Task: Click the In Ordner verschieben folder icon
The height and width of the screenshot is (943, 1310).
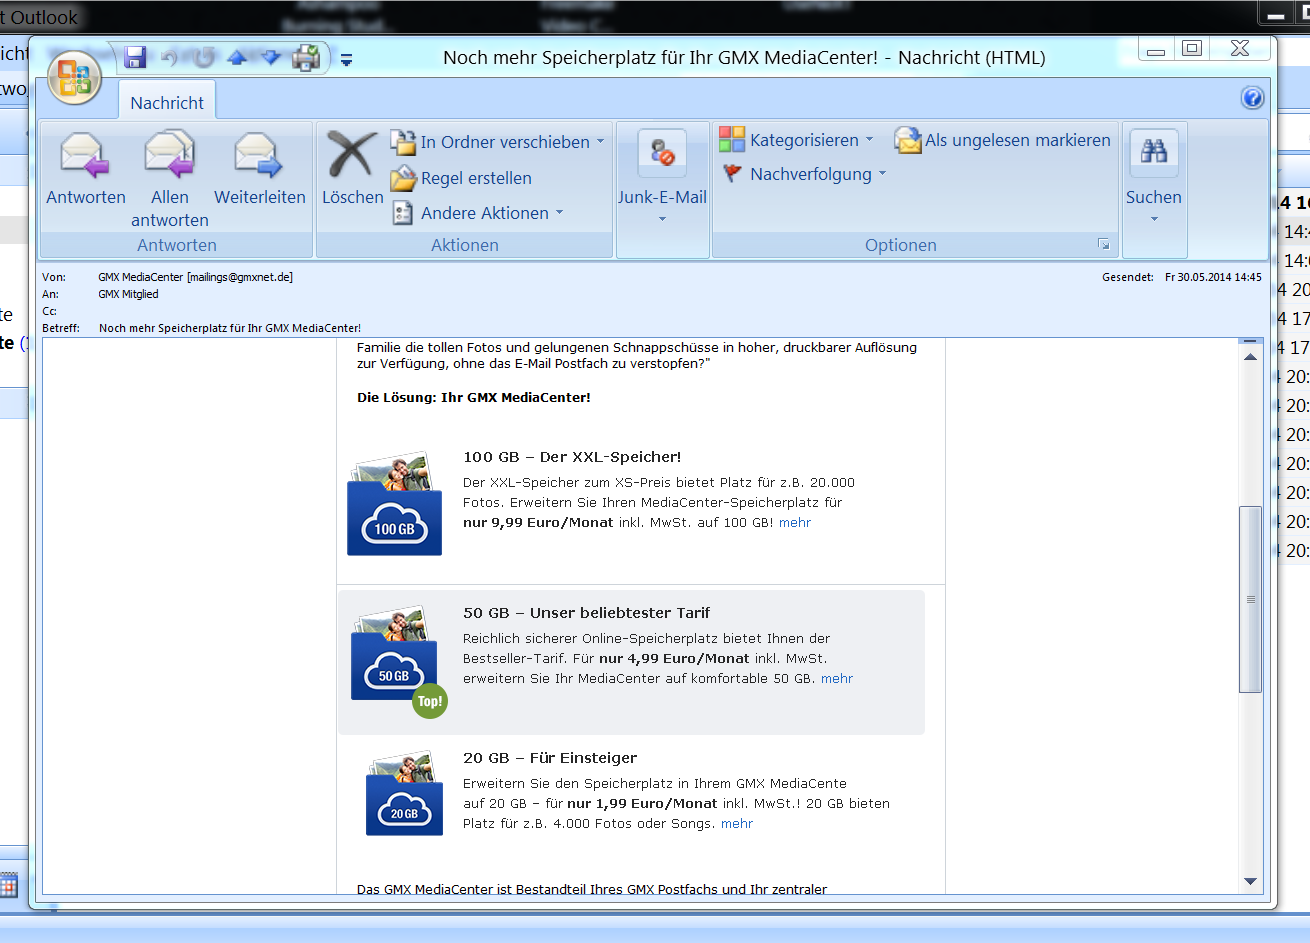Action: point(403,142)
